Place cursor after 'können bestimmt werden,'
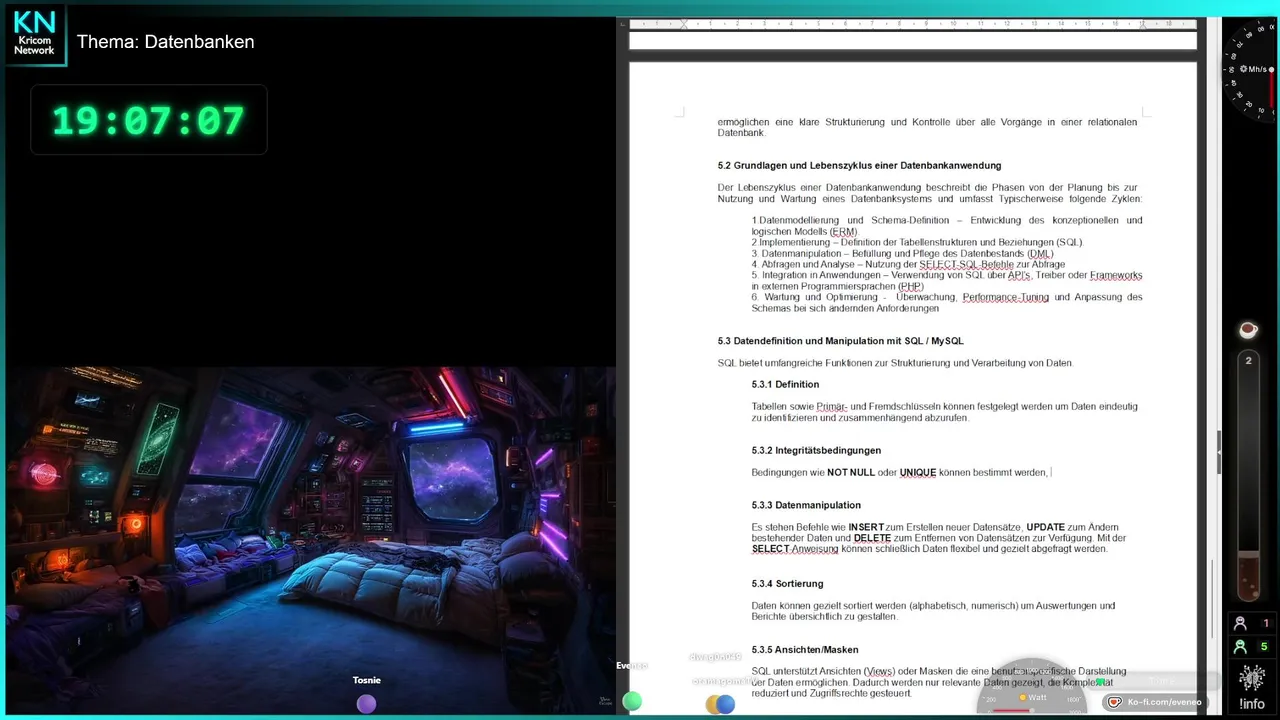The image size is (1280, 720). click(x=1050, y=472)
